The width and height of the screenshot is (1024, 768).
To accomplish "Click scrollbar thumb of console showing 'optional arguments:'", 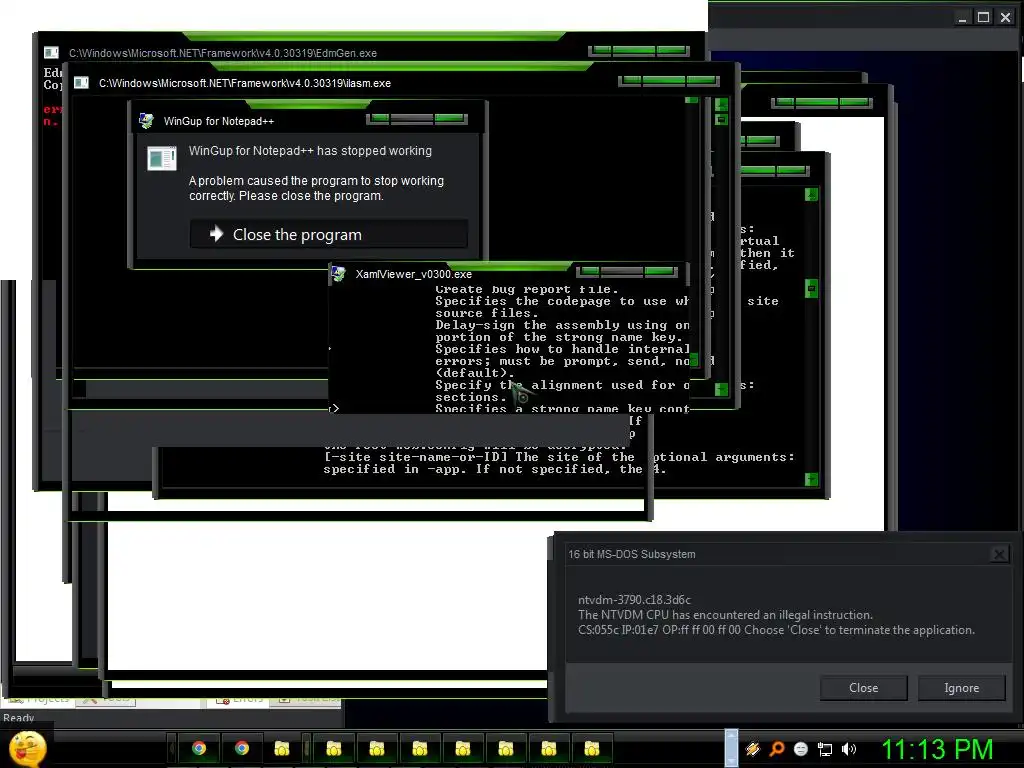I will coord(811,288).
